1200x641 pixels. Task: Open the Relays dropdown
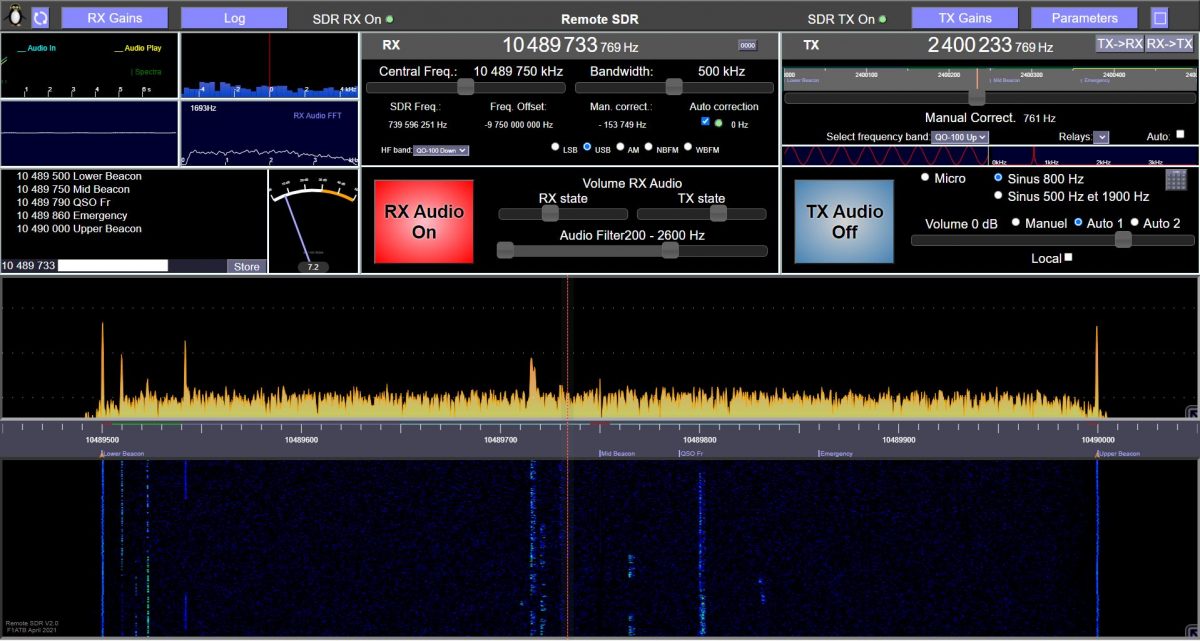[1101, 137]
